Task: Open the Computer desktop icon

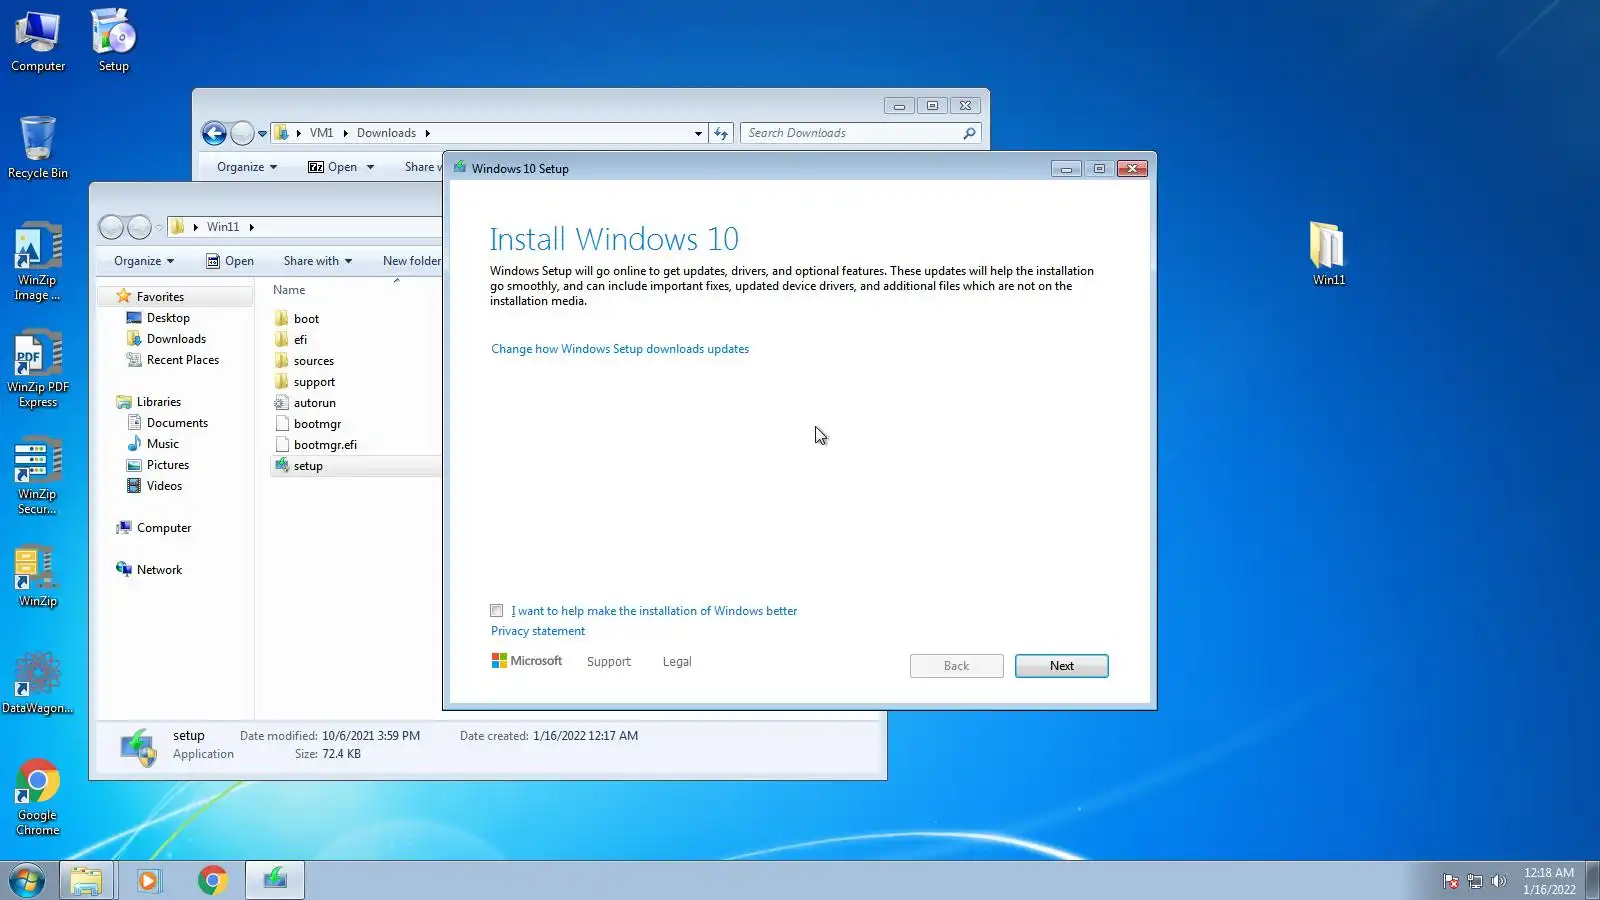Action: click(38, 41)
